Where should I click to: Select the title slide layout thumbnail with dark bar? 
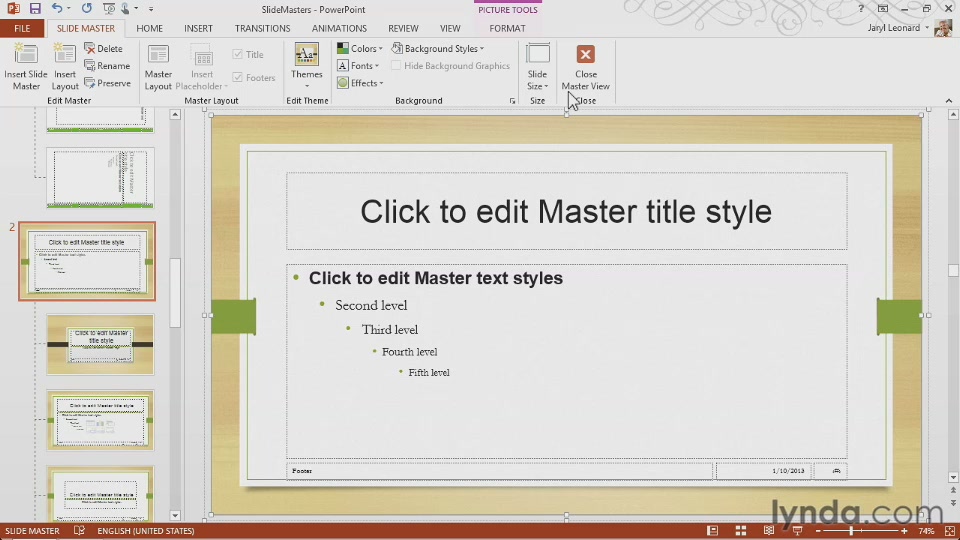click(100, 345)
